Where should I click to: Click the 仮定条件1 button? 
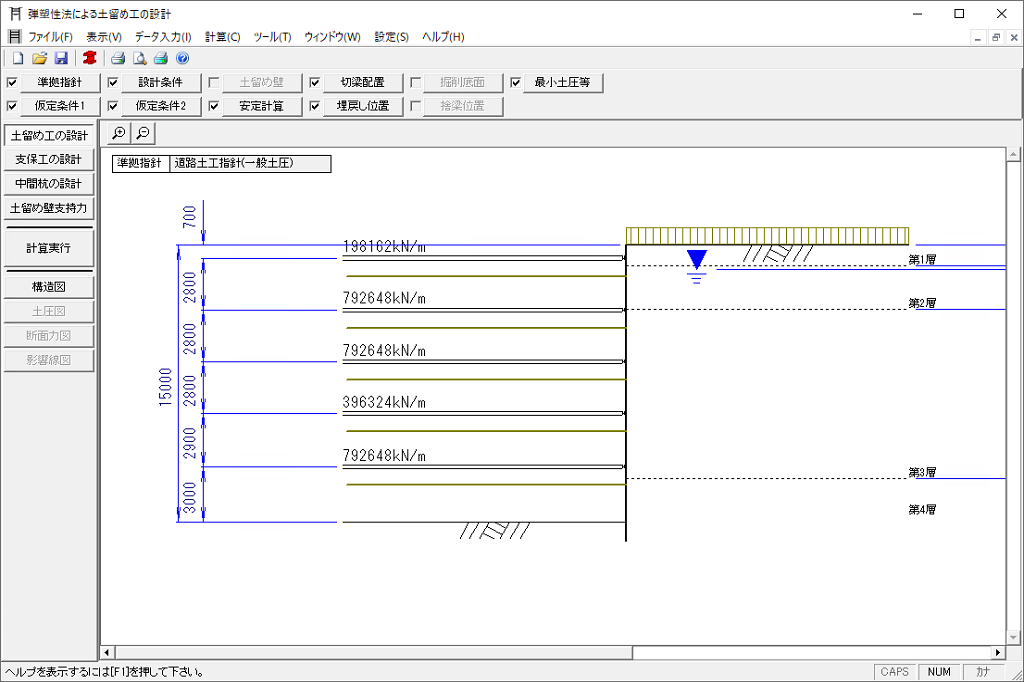[x=60, y=106]
